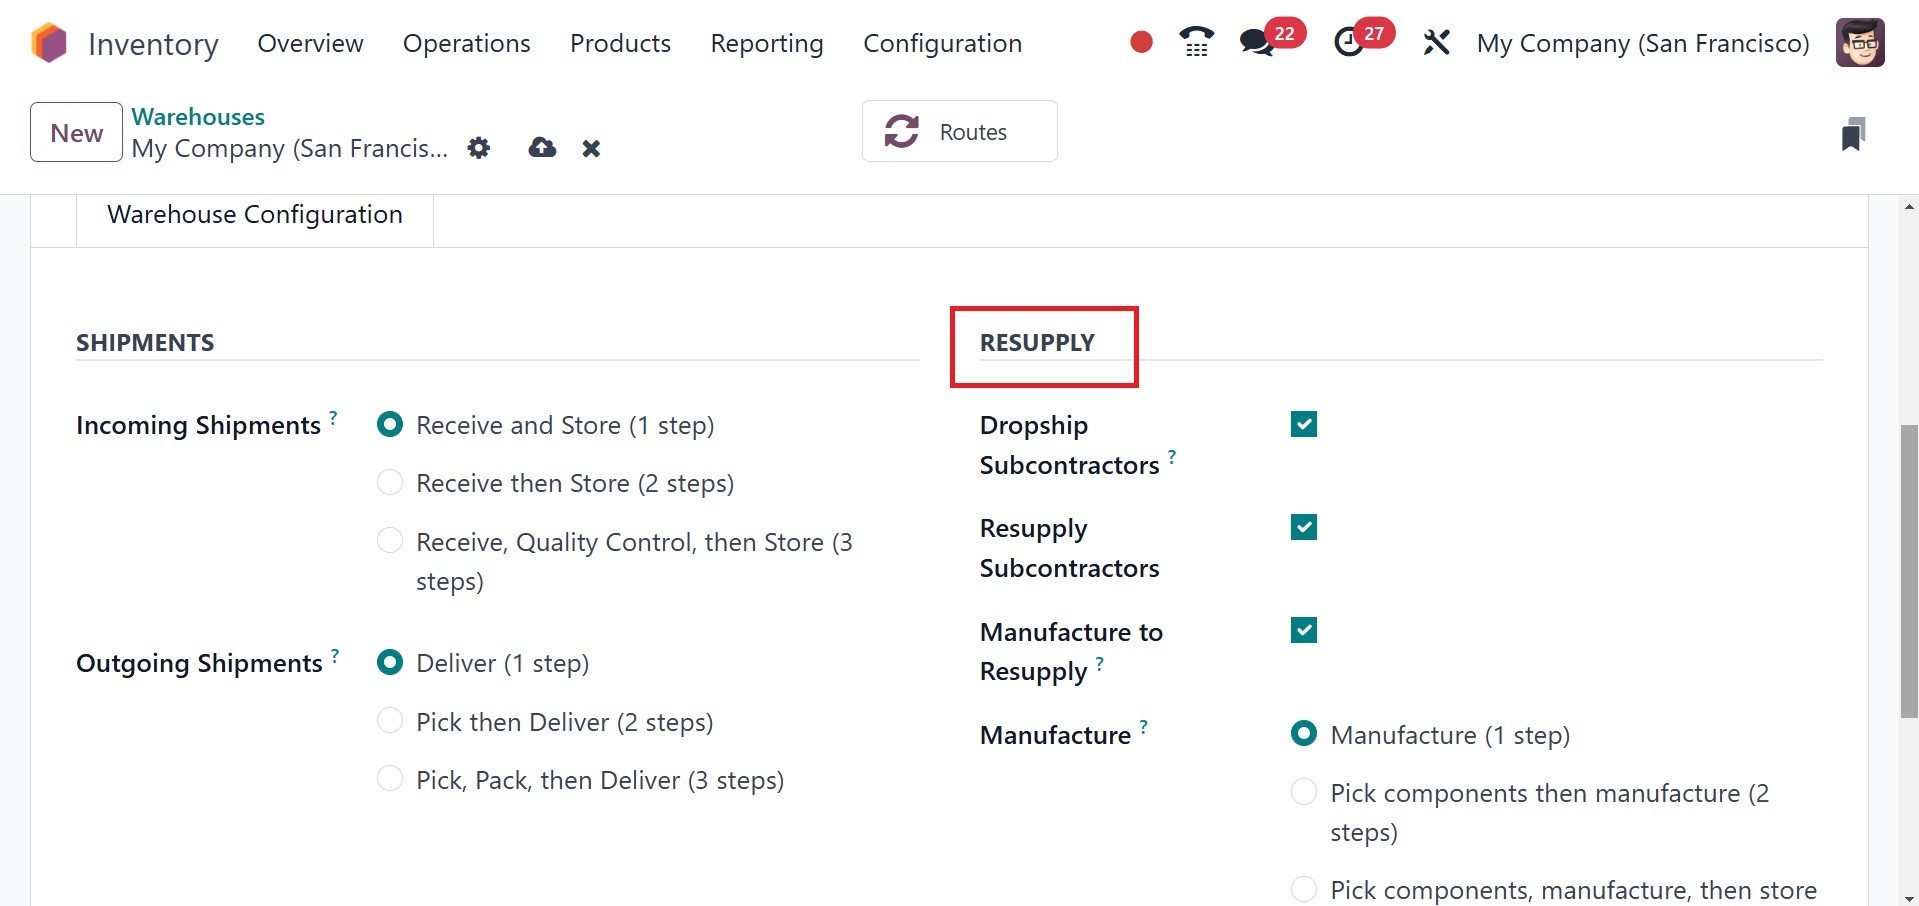Open the Operations menu
This screenshot has width=1919, height=906.
click(x=466, y=43)
